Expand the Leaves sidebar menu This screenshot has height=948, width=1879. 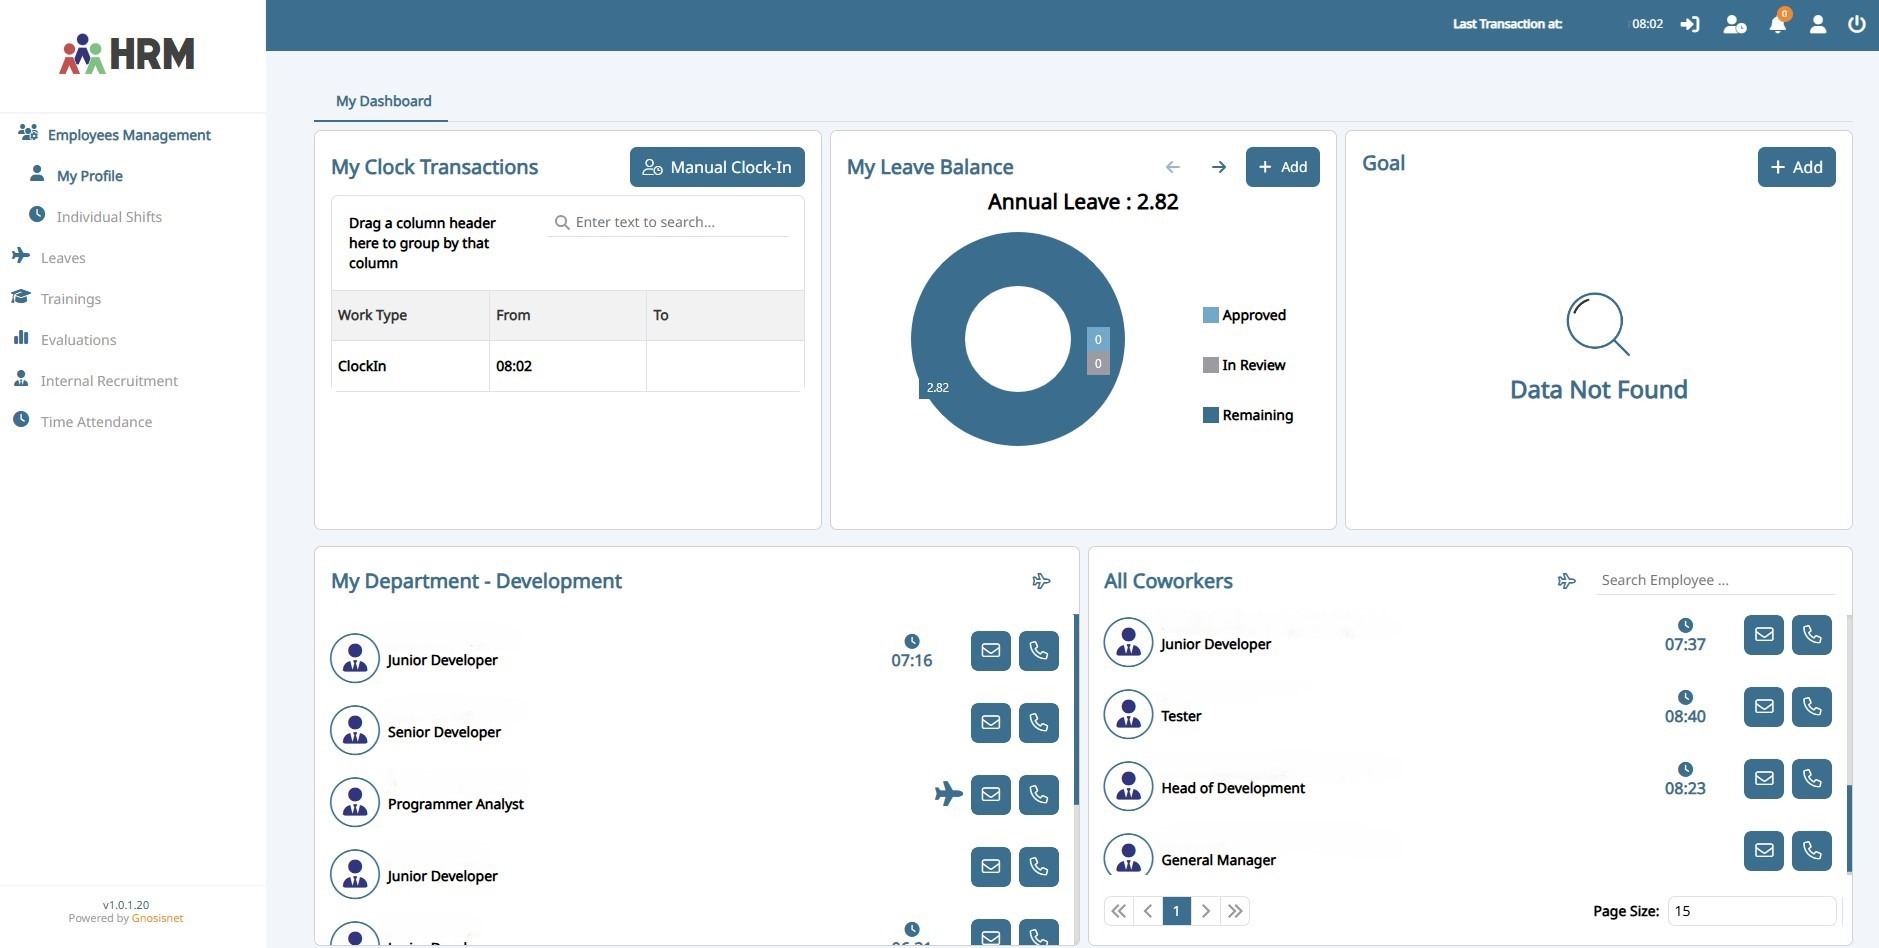[63, 258]
